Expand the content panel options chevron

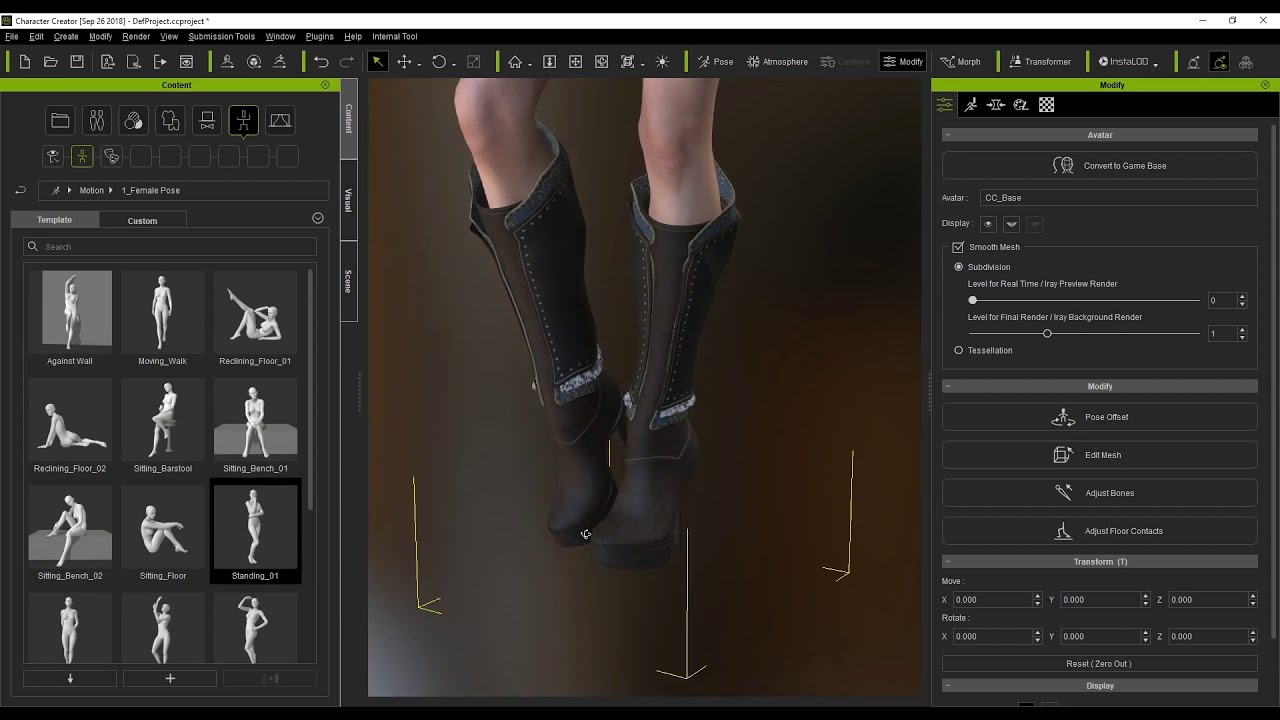pyautogui.click(x=318, y=218)
